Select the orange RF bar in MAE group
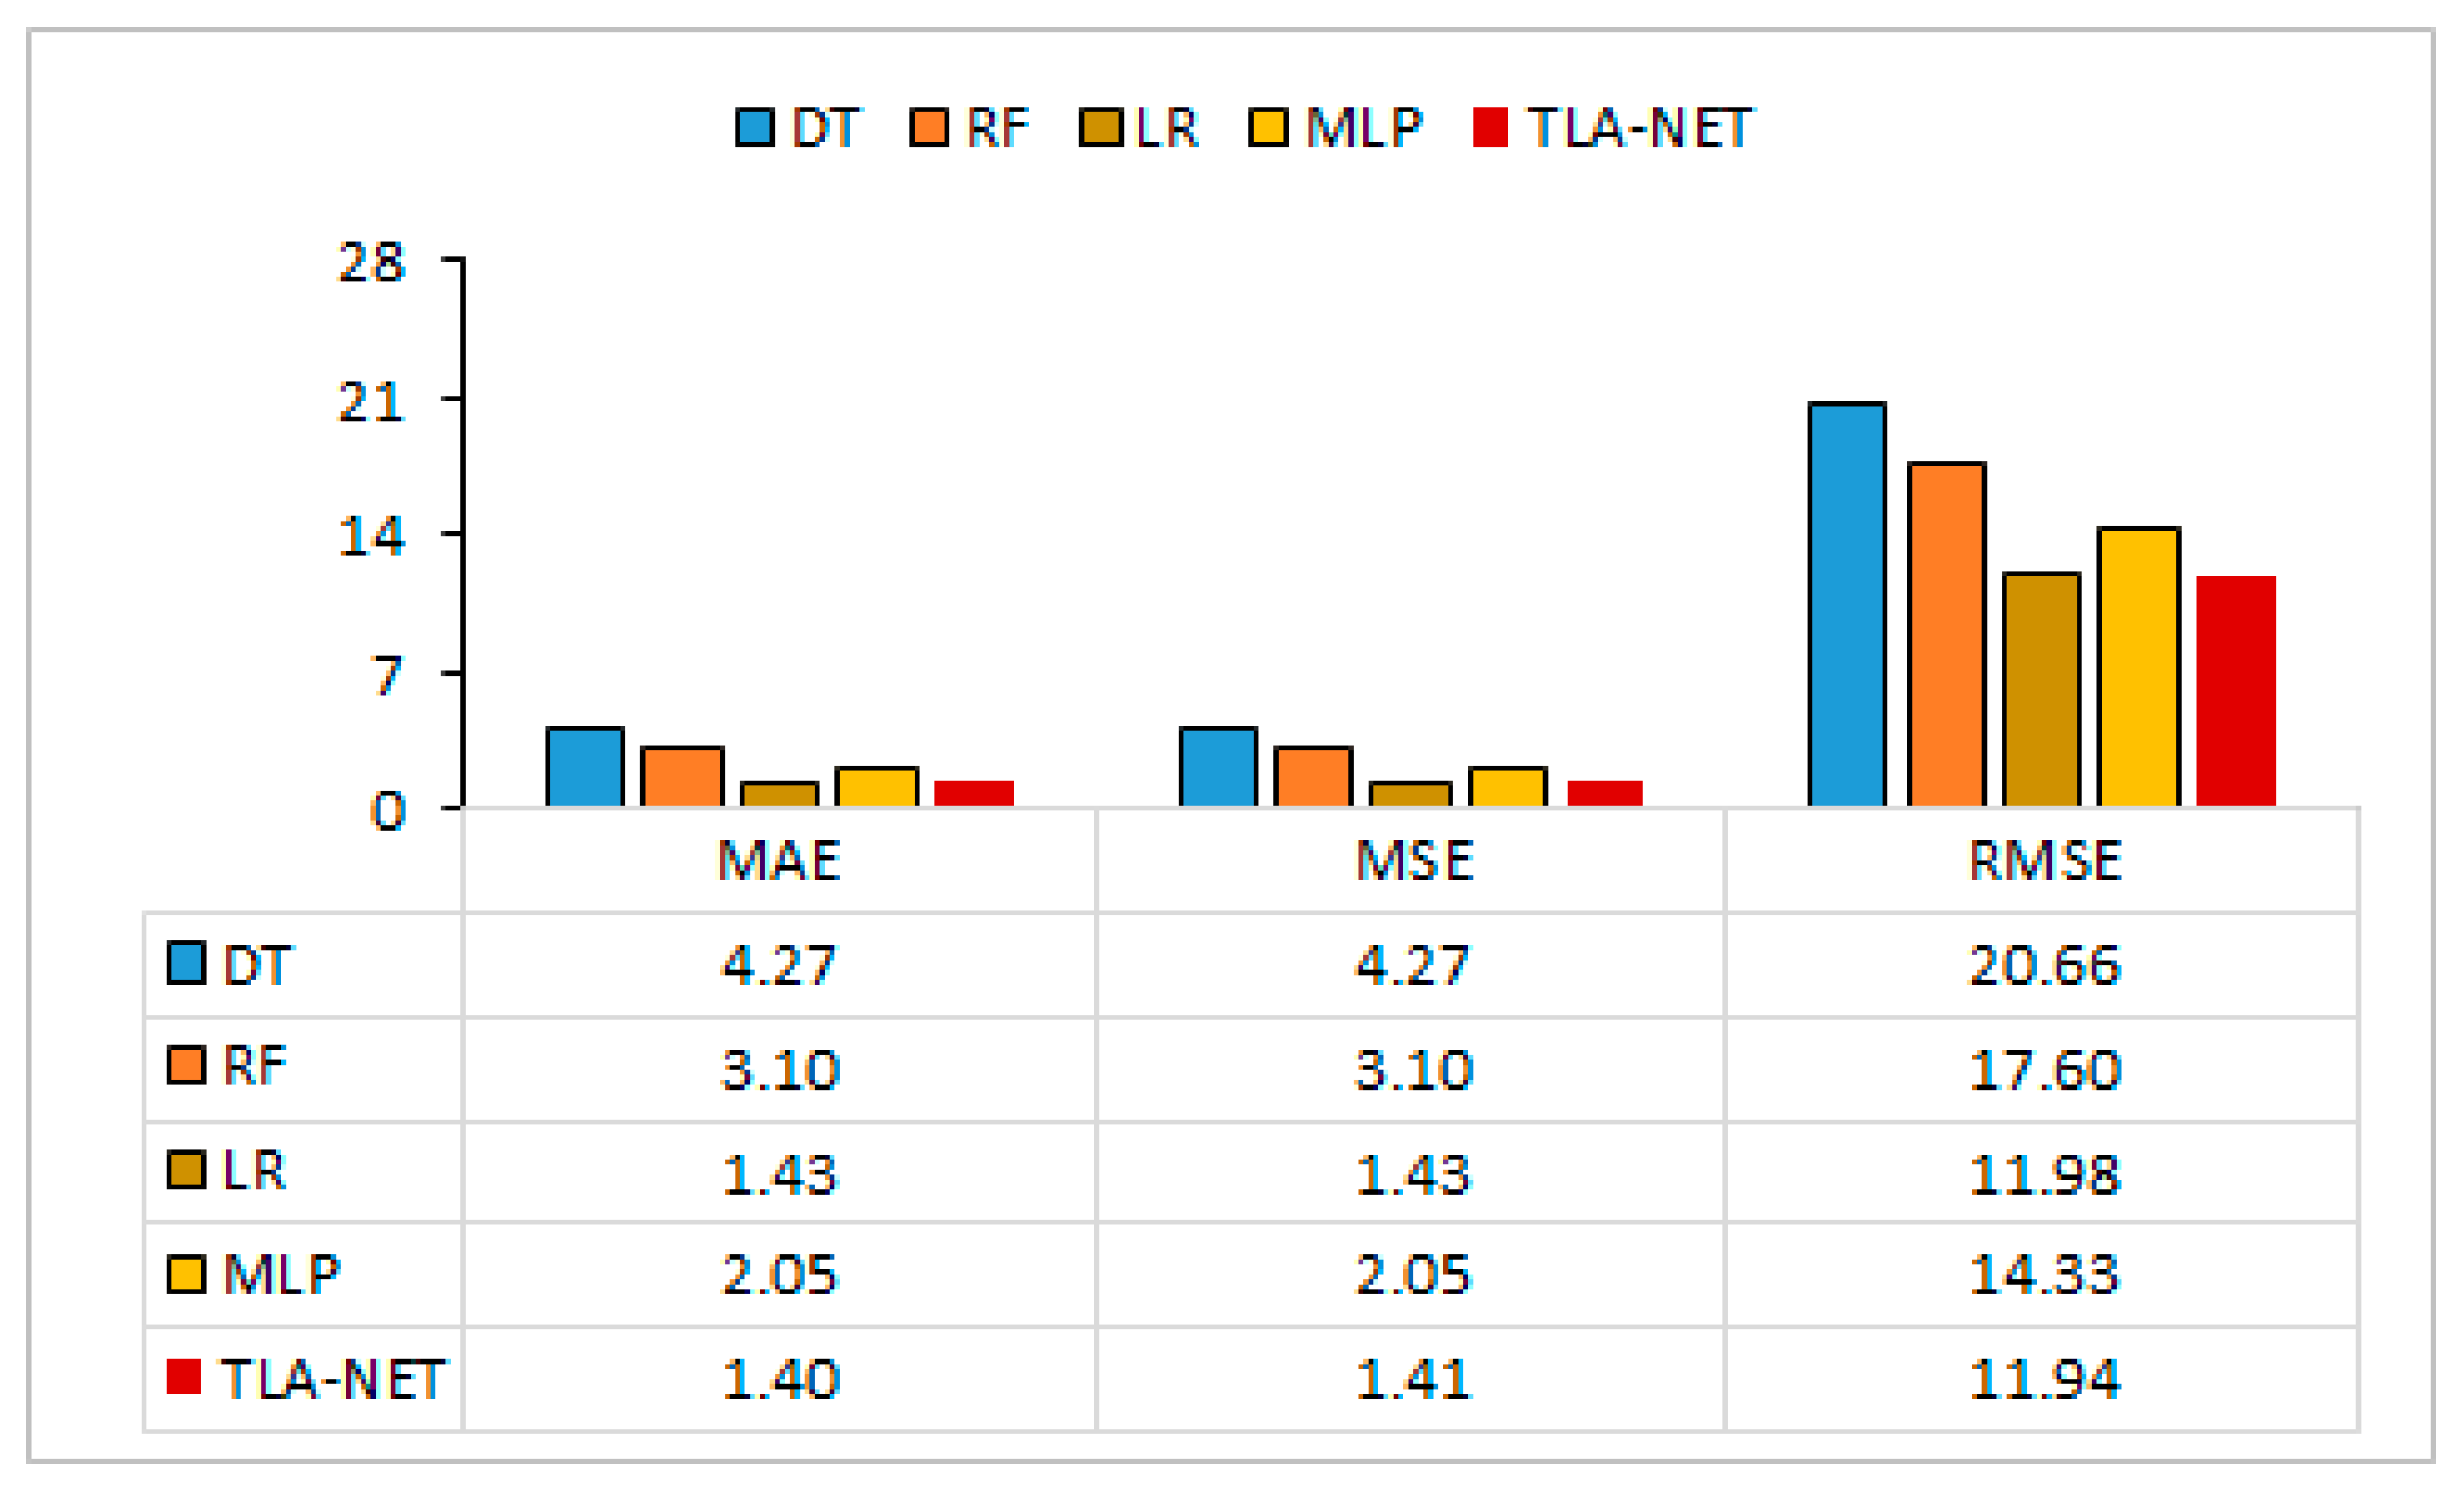2464x1492 pixels. tap(682, 776)
